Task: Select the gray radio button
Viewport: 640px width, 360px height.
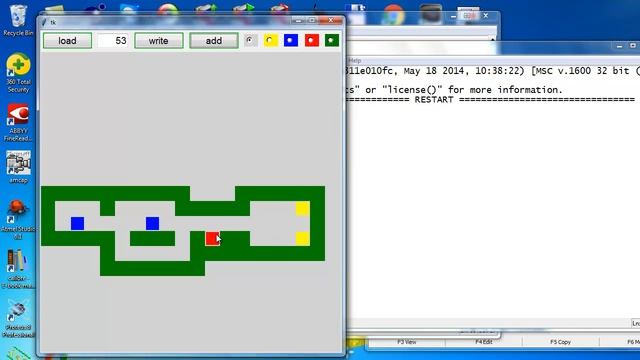Action: [x=250, y=40]
